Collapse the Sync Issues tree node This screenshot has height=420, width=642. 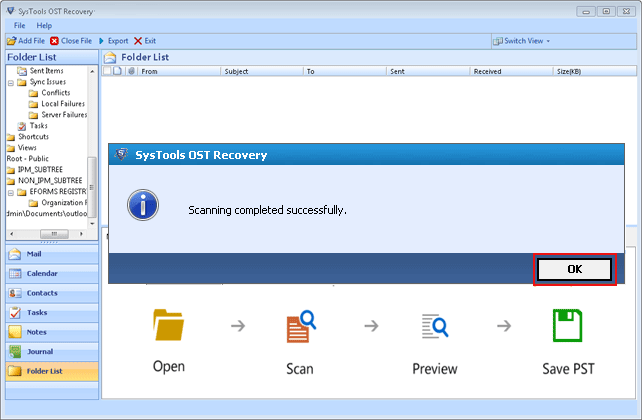pos(11,83)
